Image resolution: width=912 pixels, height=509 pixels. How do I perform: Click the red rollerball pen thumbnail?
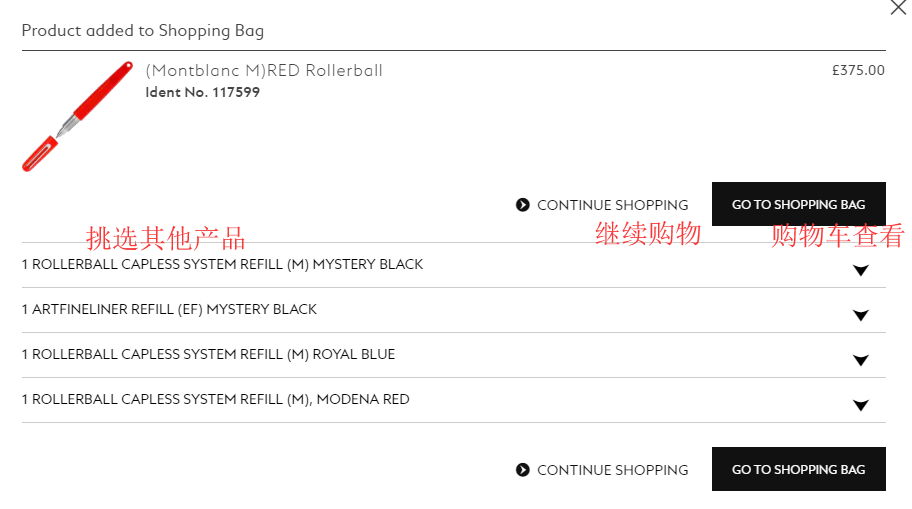(x=77, y=116)
